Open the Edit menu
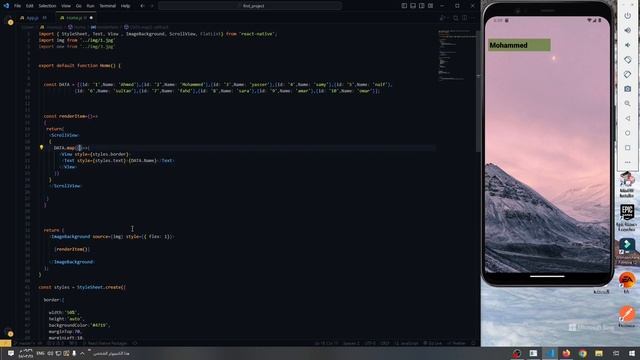This screenshot has width=640, height=360. [x=30, y=6]
